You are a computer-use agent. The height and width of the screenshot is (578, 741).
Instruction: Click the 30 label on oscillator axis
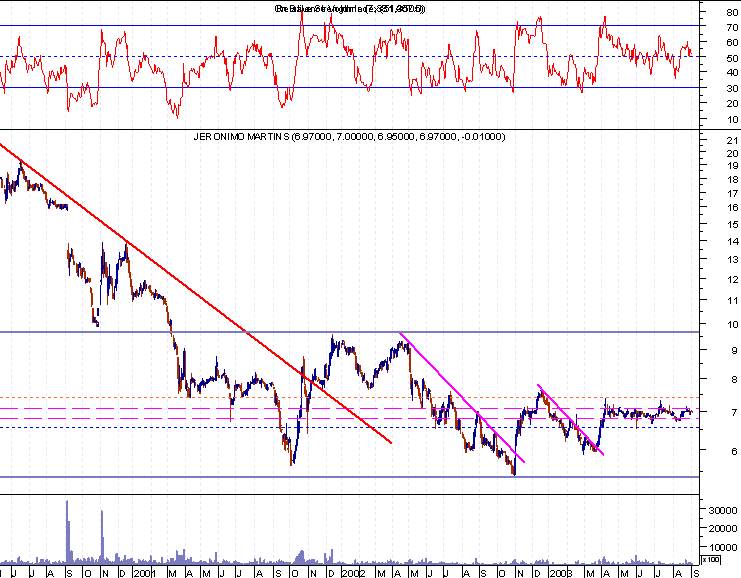coord(732,88)
